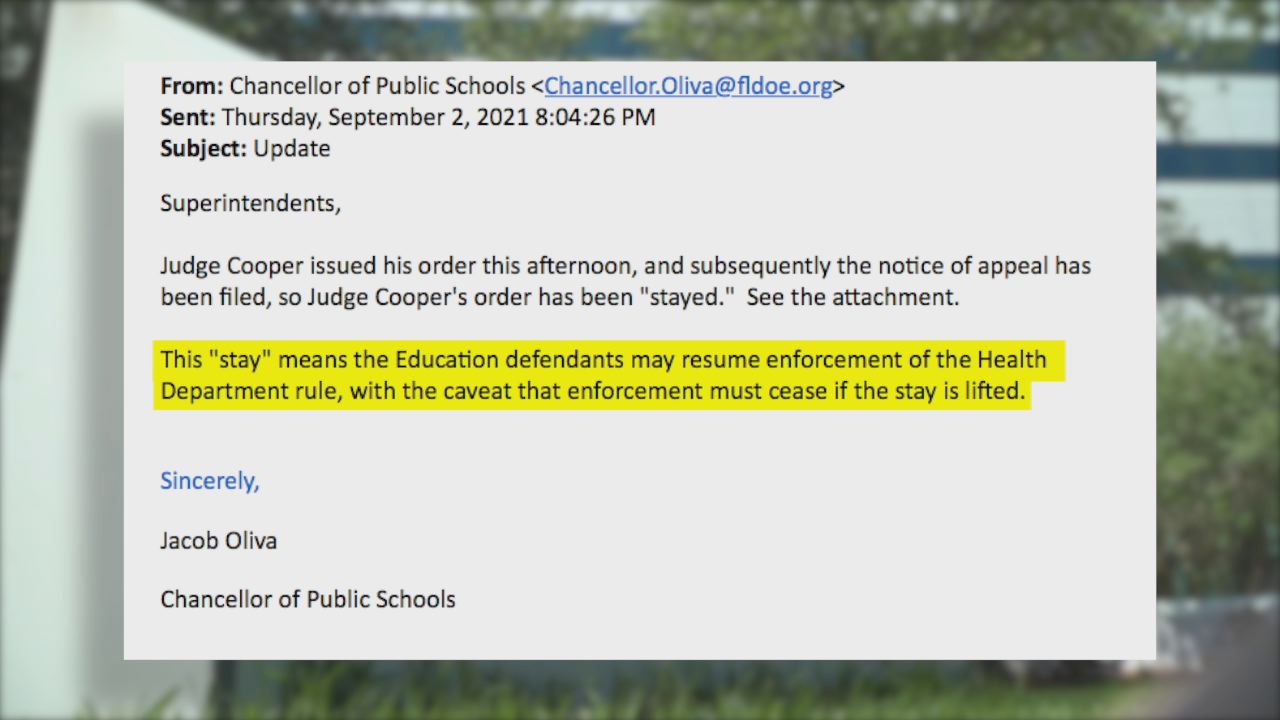Click the bold "Subject:" label
Viewport: 1280px width, 720px height.
point(203,149)
